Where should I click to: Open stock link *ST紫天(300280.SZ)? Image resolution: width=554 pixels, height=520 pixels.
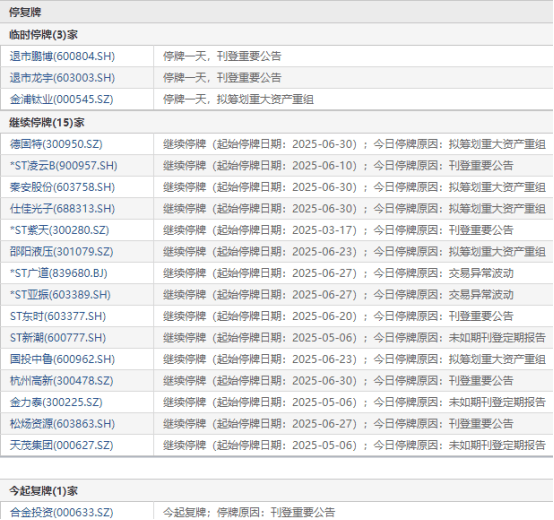coord(59,230)
